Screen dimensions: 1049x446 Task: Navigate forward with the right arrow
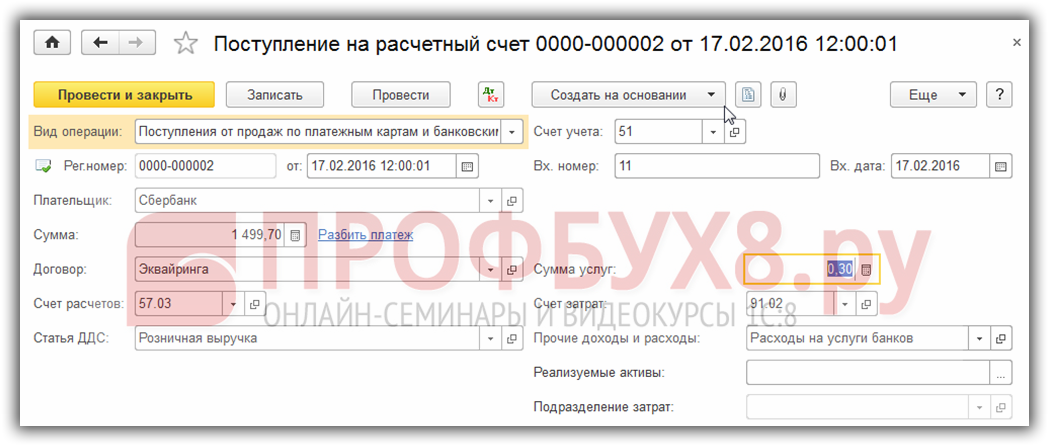(137, 42)
